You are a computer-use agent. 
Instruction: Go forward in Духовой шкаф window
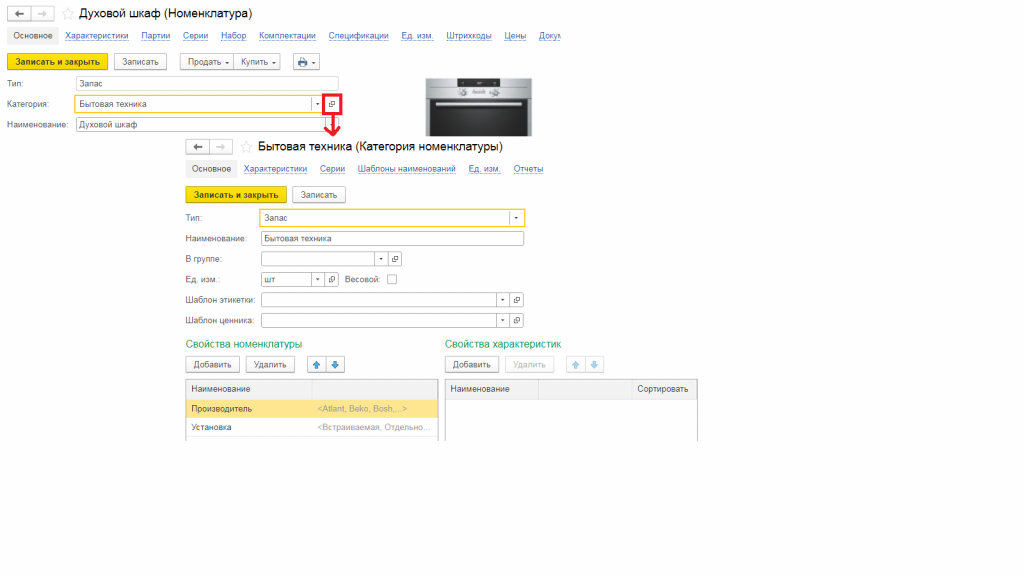[42, 14]
